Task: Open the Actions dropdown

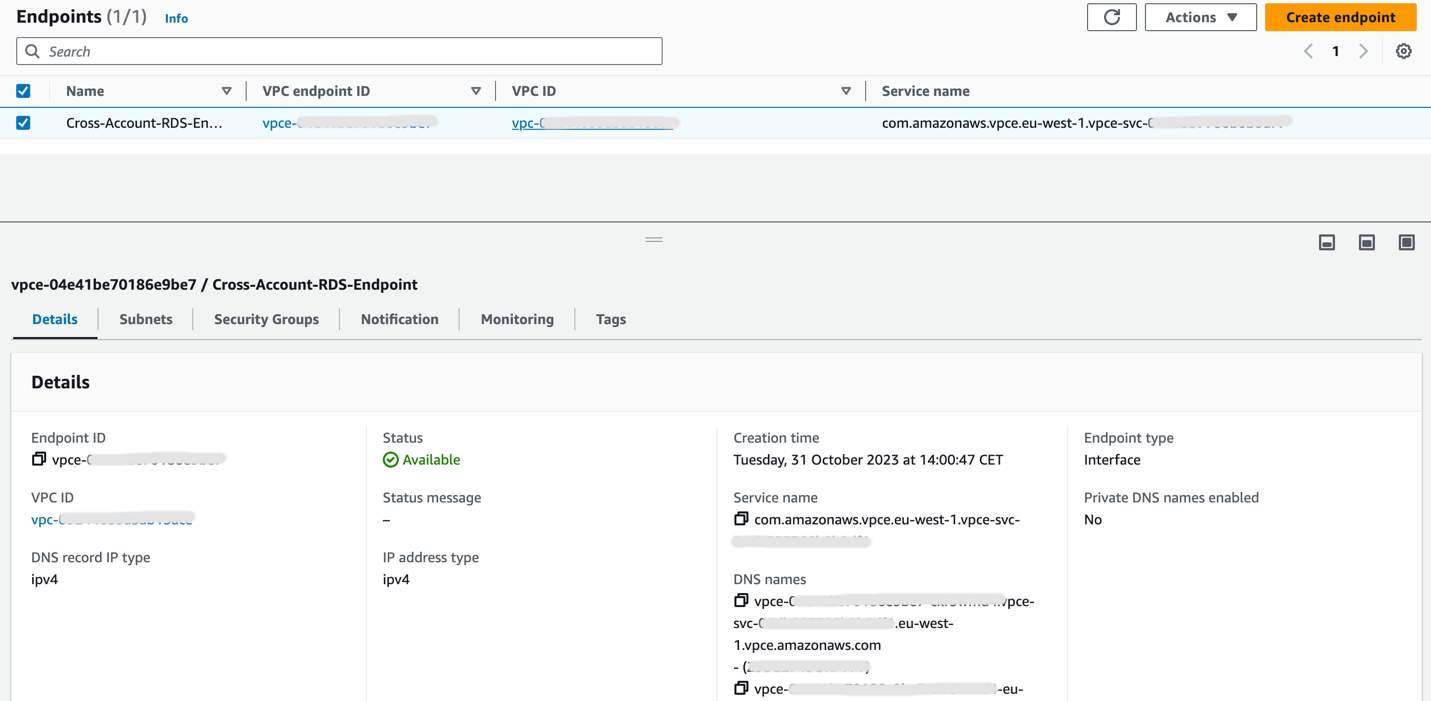Action: (x=1200, y=17)
